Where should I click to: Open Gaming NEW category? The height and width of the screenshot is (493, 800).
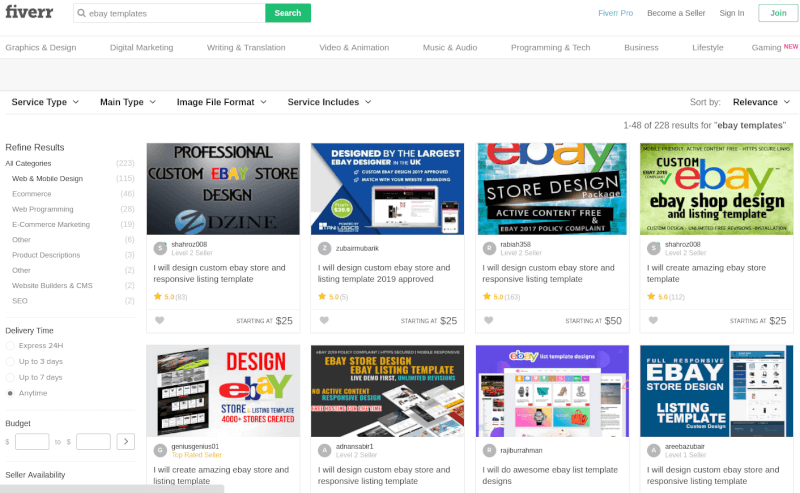pos(774,47)
